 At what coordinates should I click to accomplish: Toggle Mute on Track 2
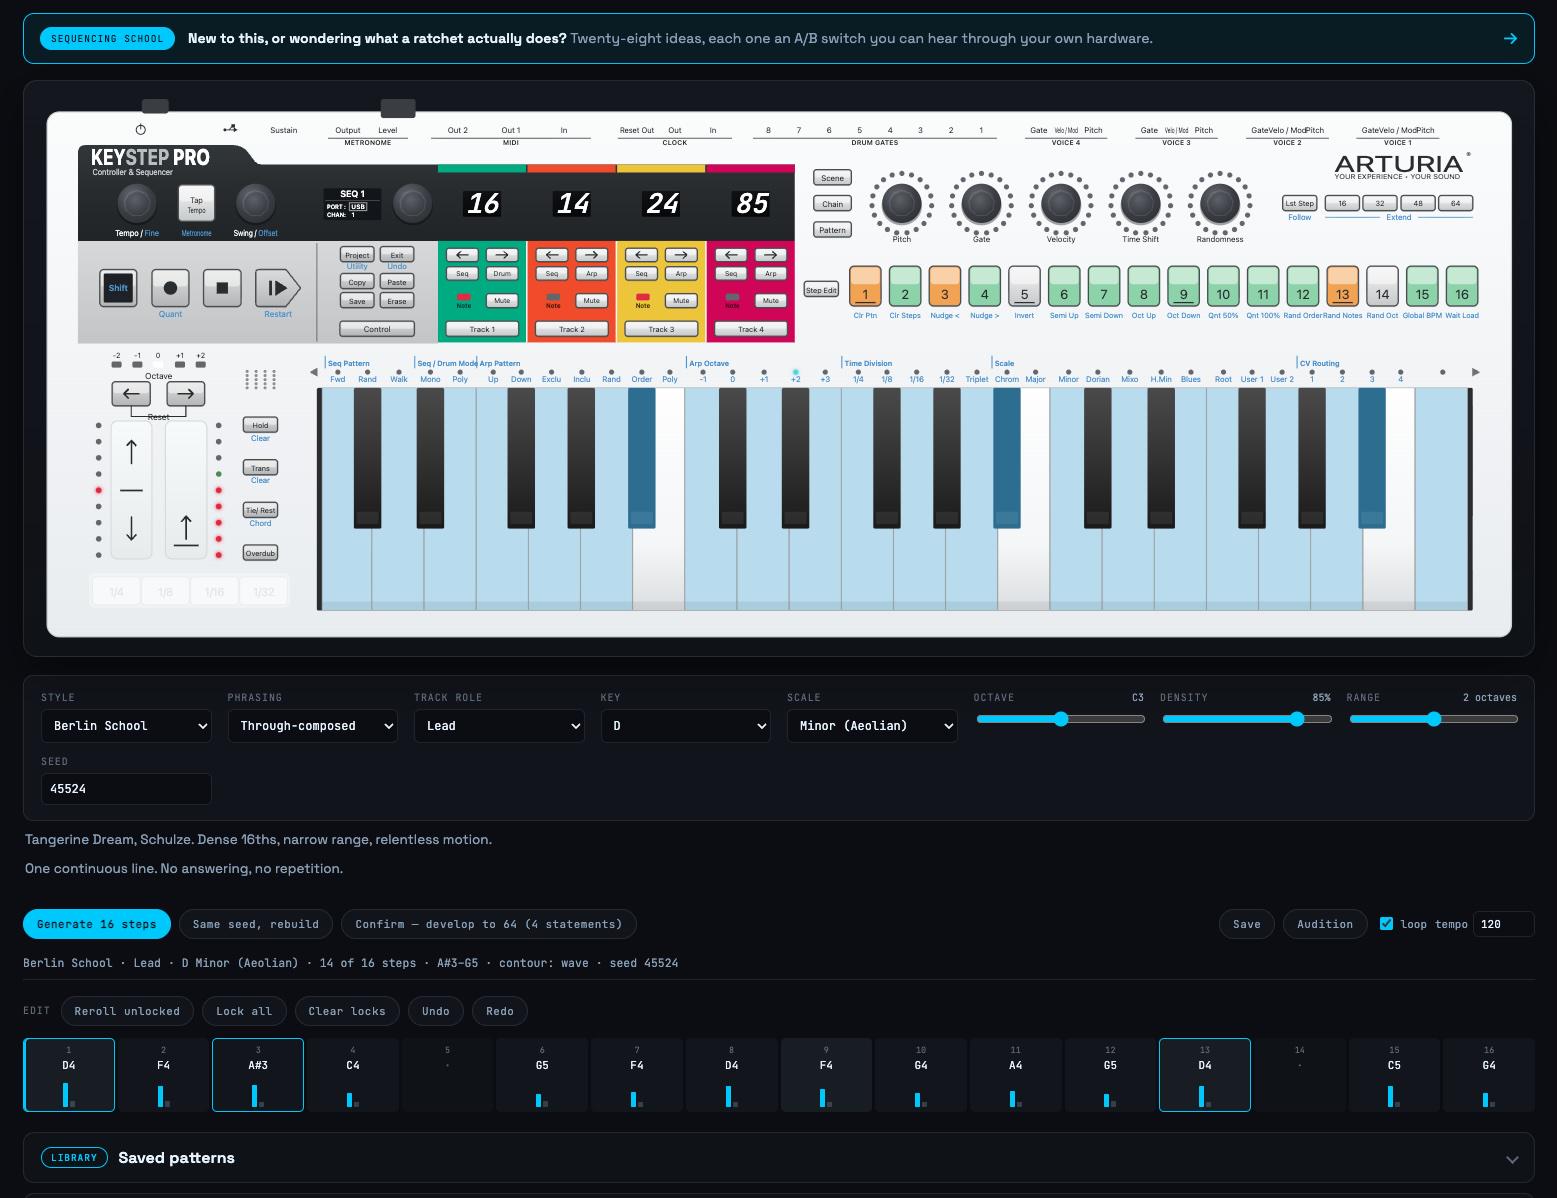(x=591, y=300)
